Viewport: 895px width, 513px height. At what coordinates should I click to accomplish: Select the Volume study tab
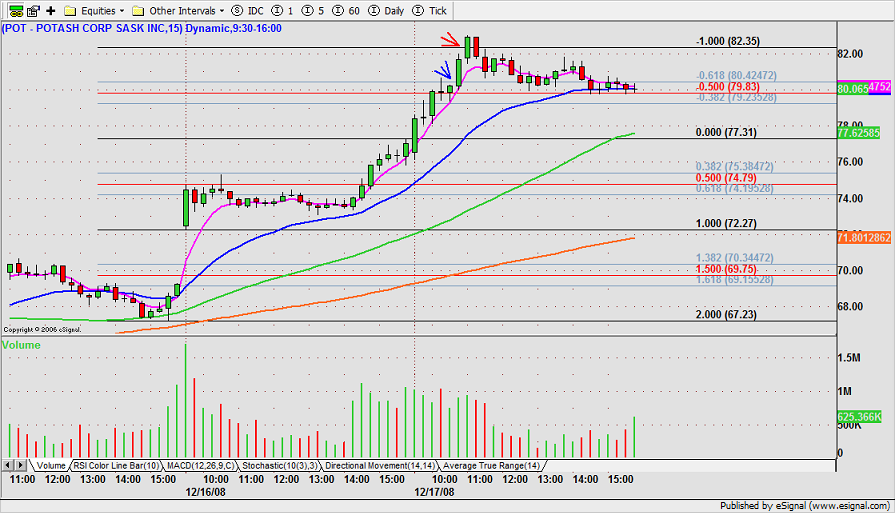tap(51, 466)
